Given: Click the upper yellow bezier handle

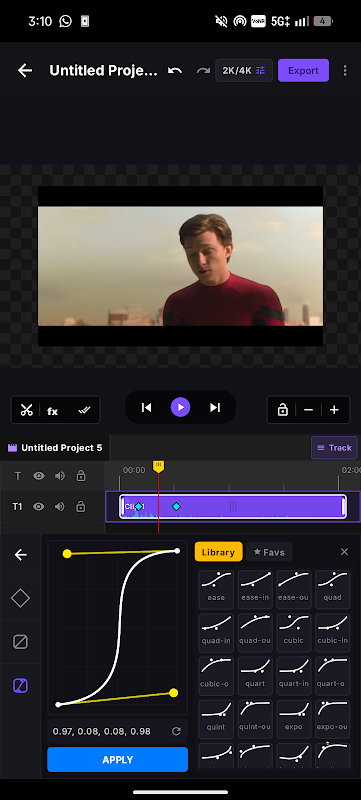Looking at the screenshot, I should click(x=67, y=554).
